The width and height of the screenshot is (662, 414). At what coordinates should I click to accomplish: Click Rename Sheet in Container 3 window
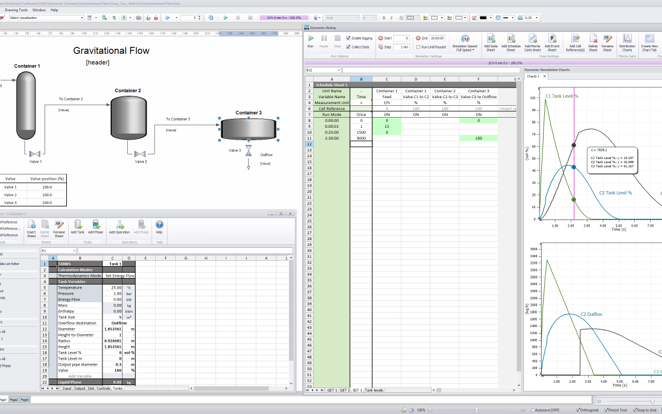pos(59,228)
